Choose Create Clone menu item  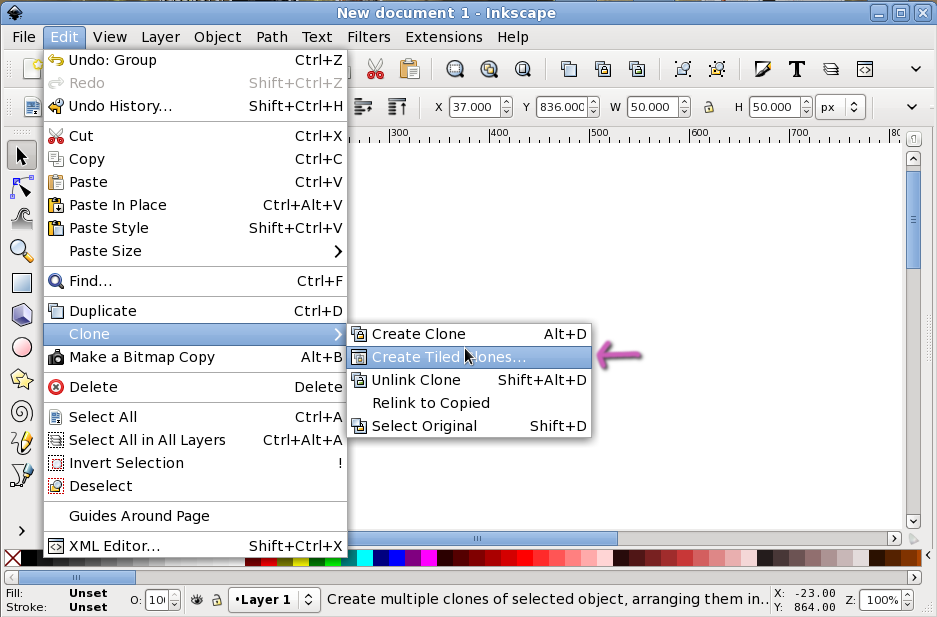pyautogui.click(x=469, y=334)
